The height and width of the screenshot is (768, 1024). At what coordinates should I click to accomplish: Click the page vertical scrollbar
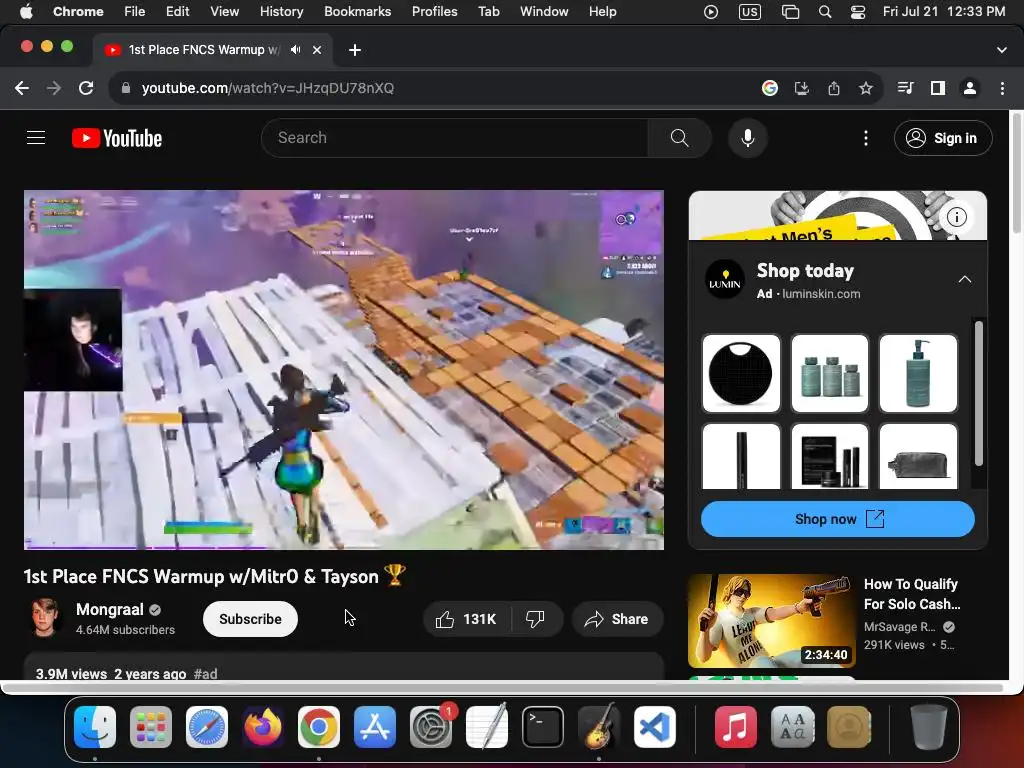click(x=1016, y=173)
